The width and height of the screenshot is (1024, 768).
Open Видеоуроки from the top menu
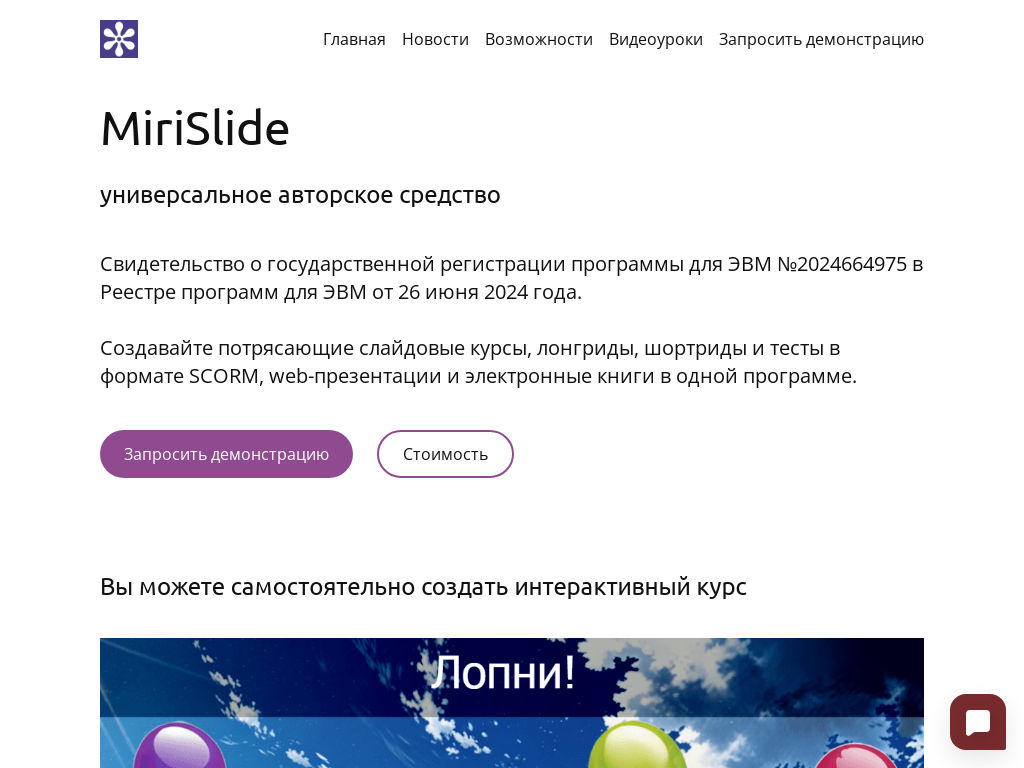(x=656, y=39)
